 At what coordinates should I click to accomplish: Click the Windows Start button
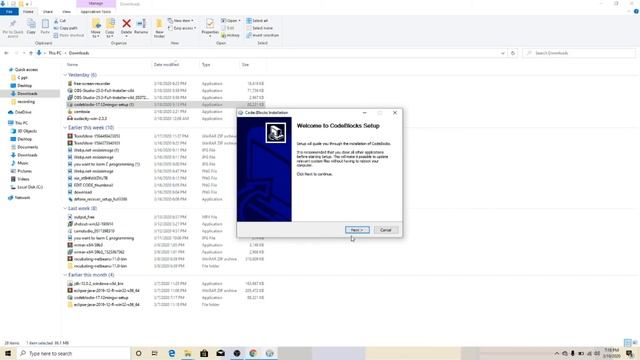click(x=8, y=353)
